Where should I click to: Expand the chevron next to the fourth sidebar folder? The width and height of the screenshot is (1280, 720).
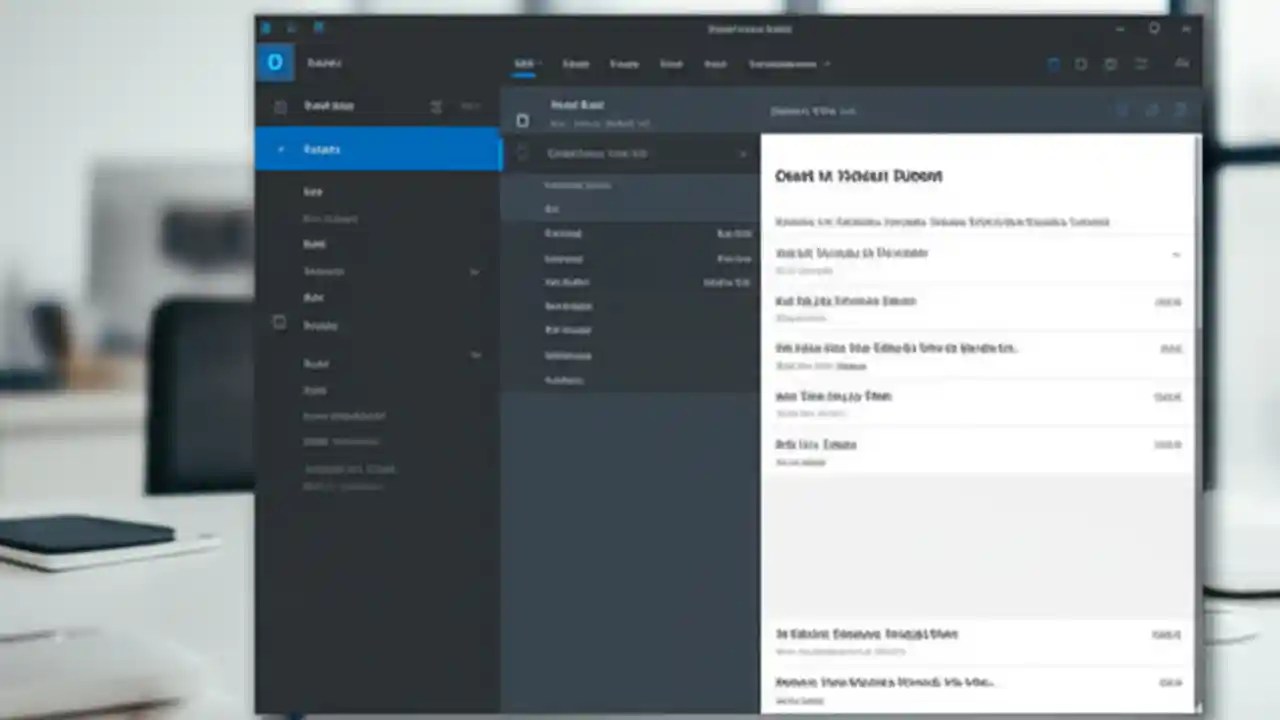475,271
